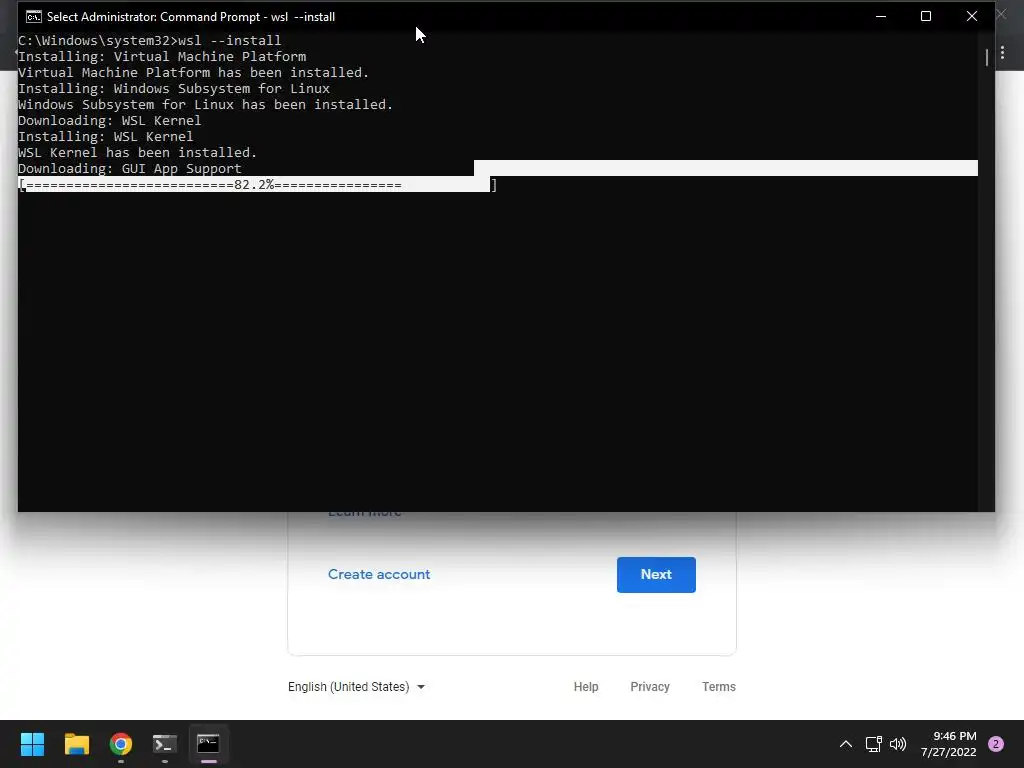Screen dimensions: 1024x768
Task: Click the "Virtual Machine Platform has been installed." line
Action: click(193, 72)
